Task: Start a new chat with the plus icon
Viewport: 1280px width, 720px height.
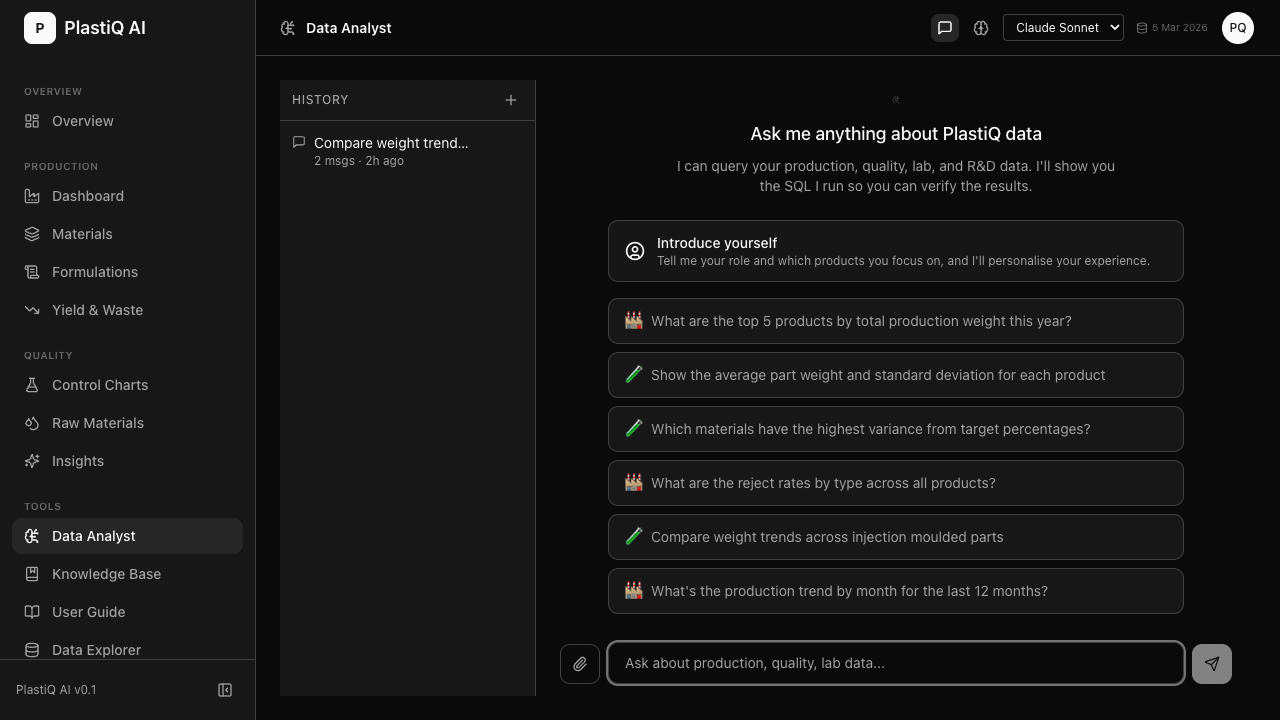Action: tap(511, 100)
